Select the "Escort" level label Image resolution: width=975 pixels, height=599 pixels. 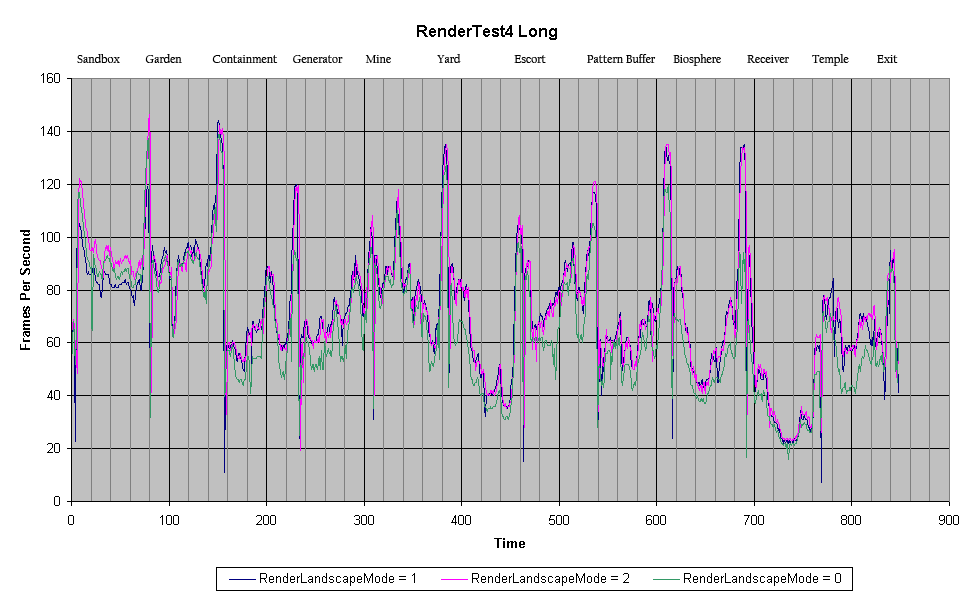click(530, 59)
